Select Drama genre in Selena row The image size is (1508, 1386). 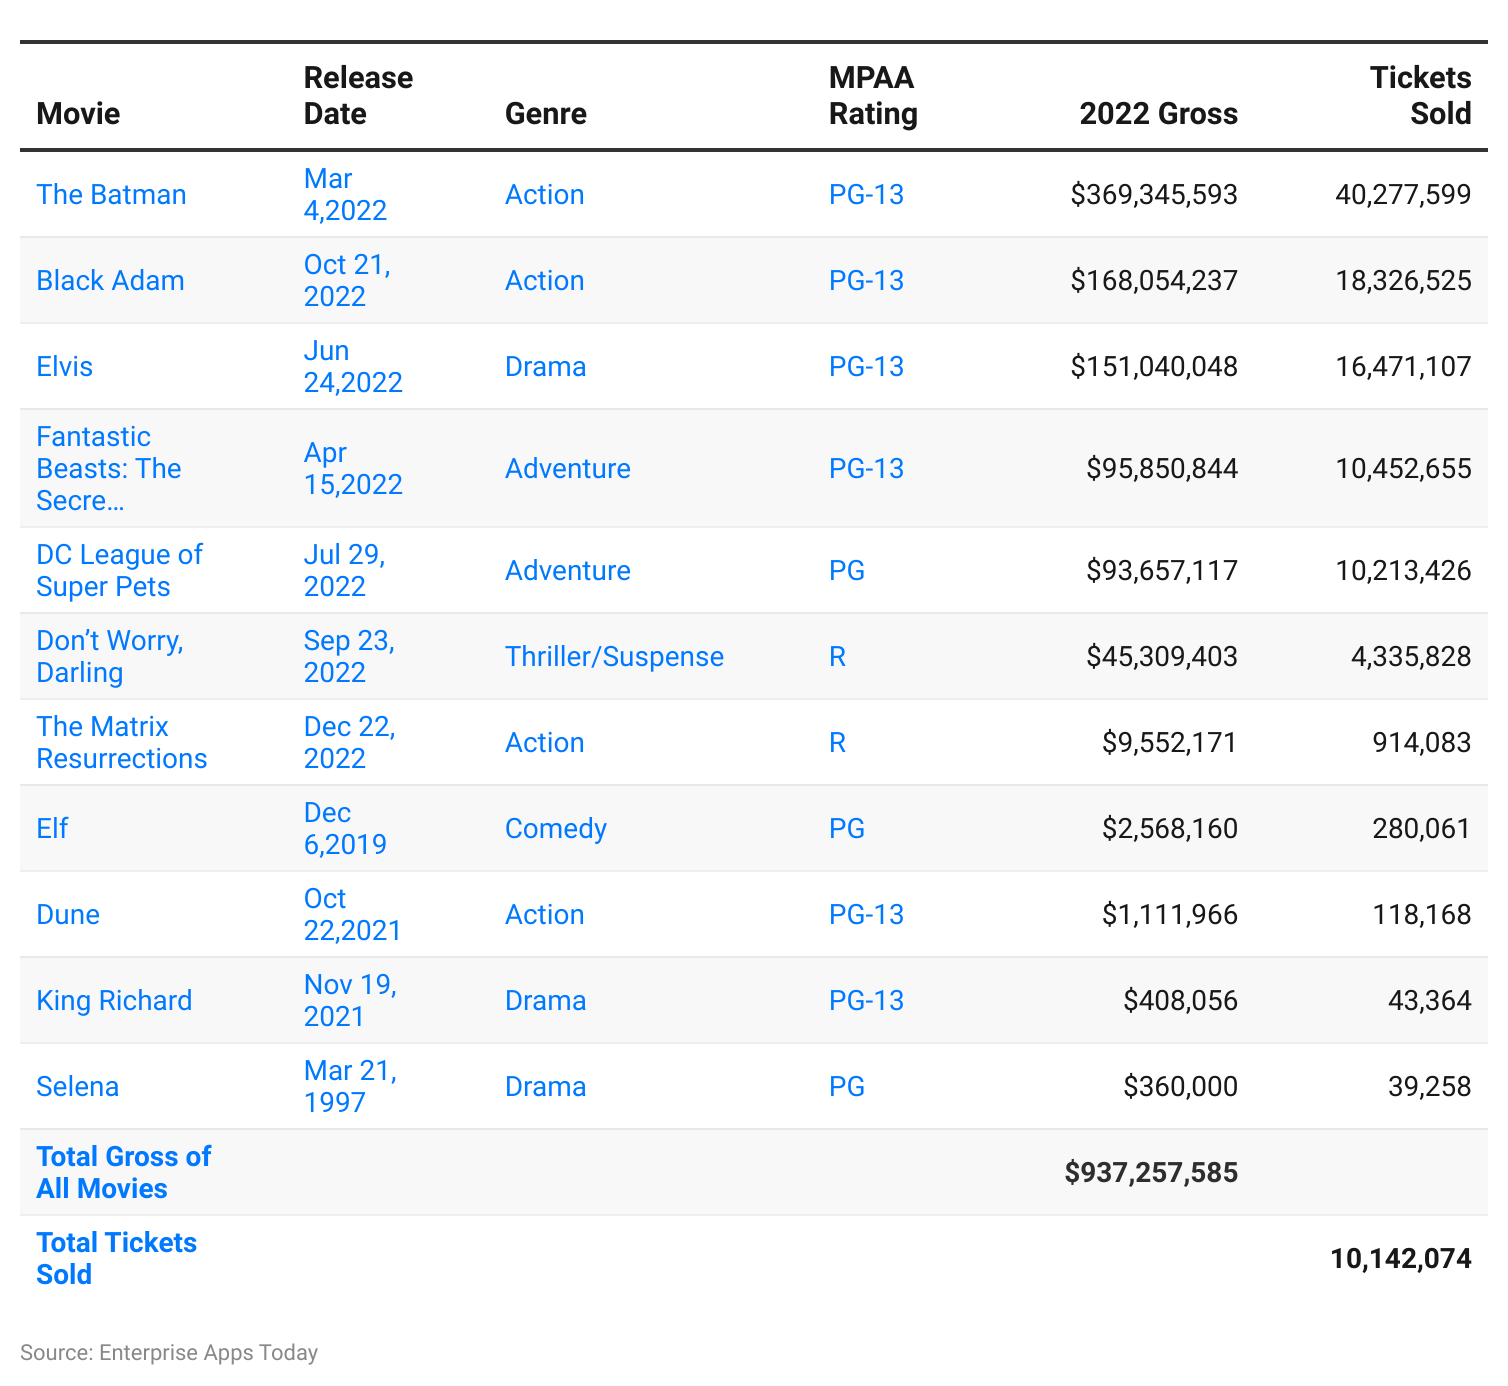[545, 1086]
